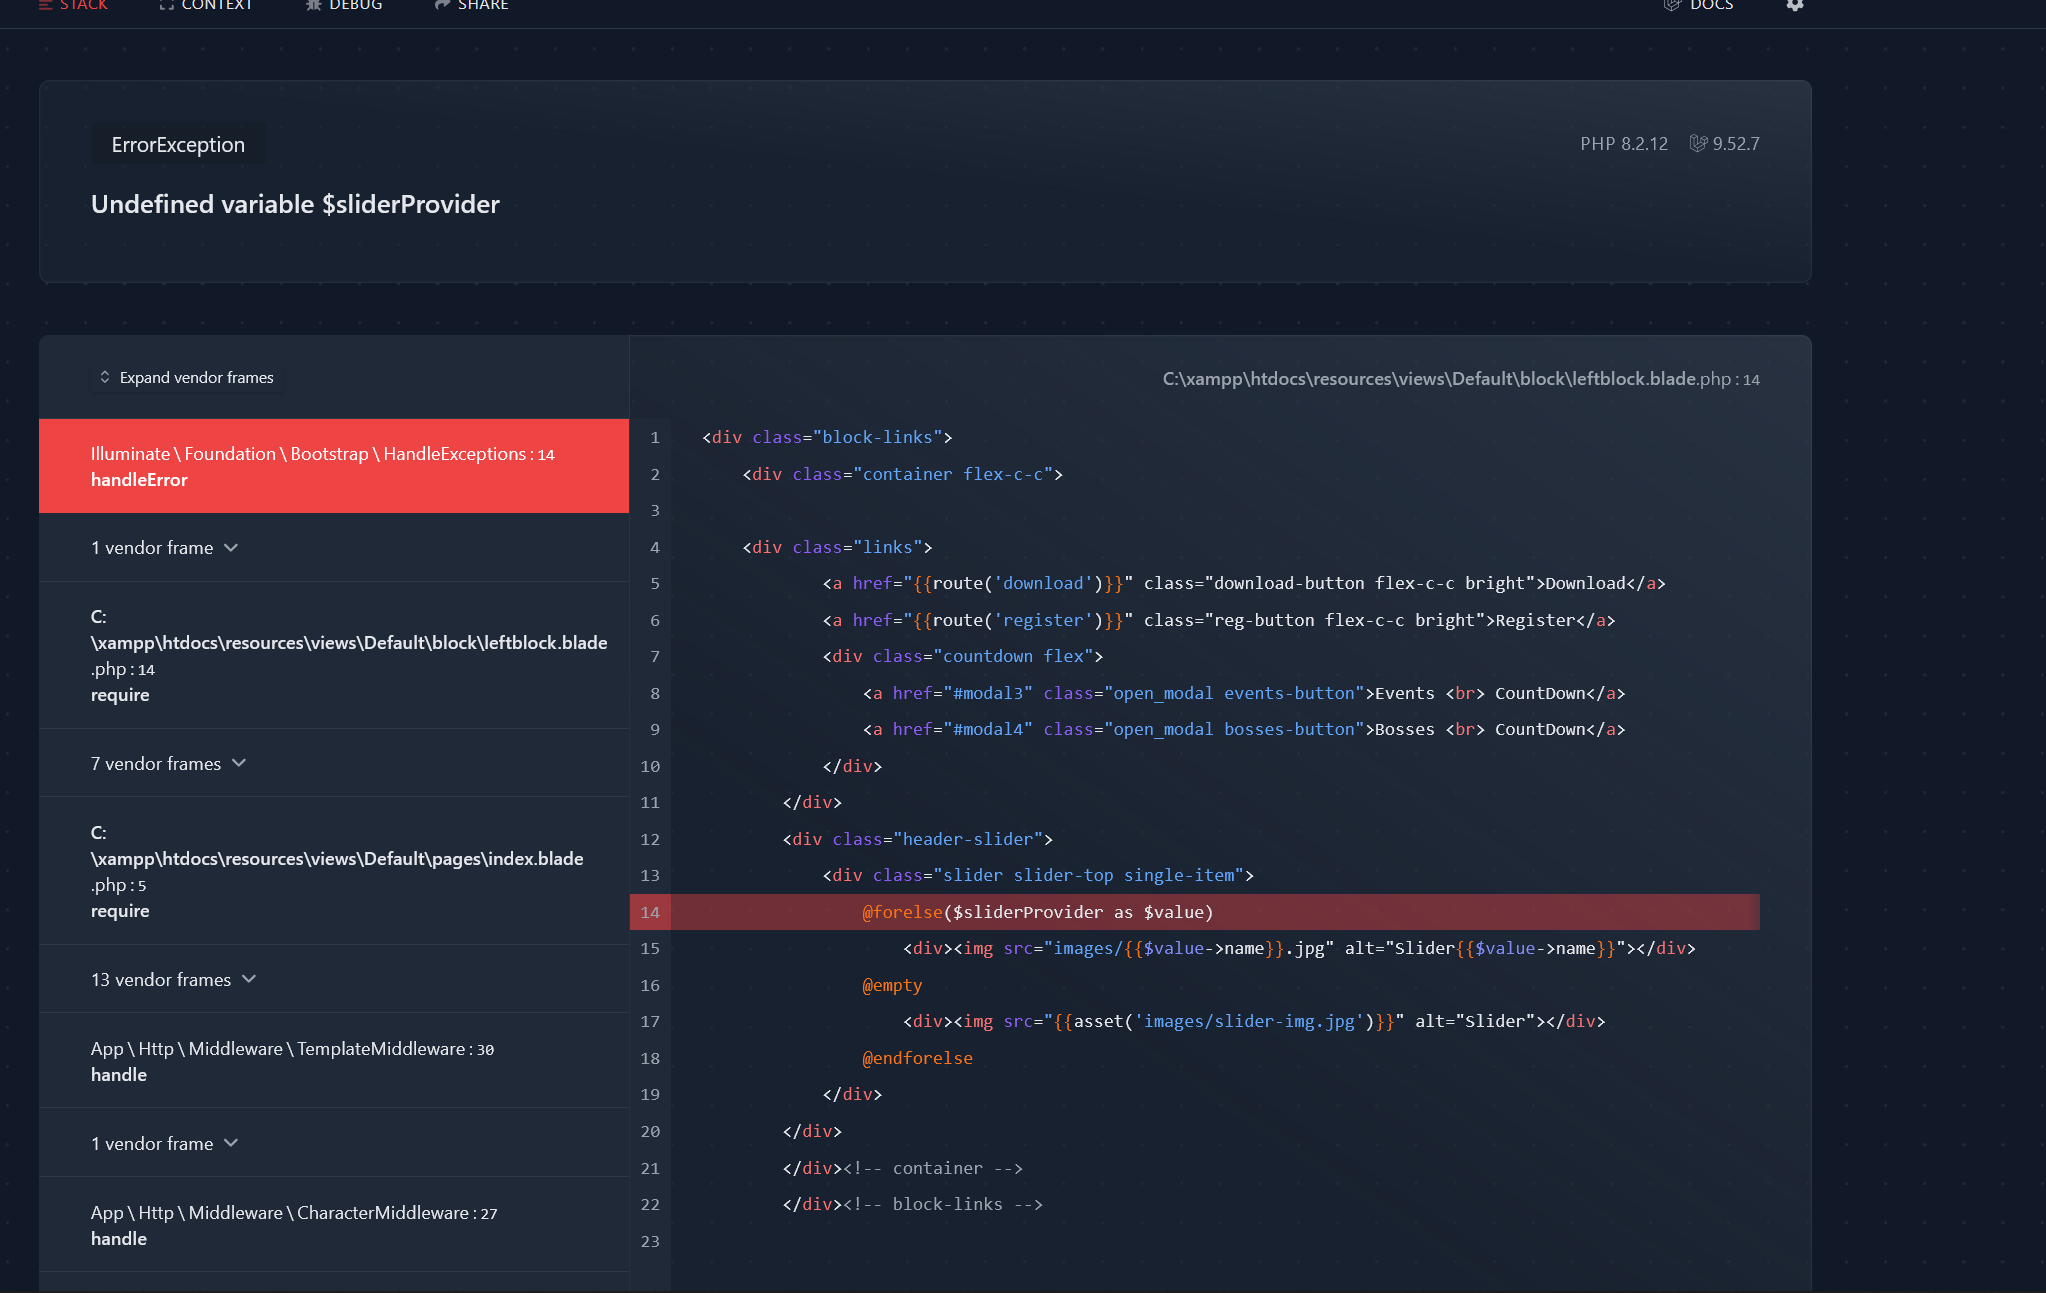The image size is (2046, 1293).
Task: Click the PHP 8.2.12 version text
Action: coord(1624,143)
